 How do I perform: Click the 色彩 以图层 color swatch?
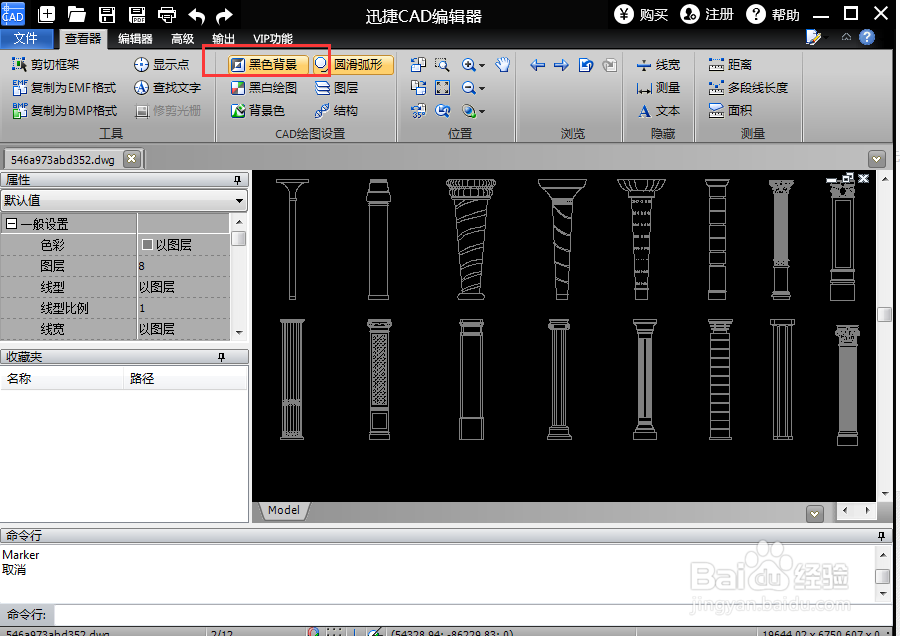pos(147,245)
